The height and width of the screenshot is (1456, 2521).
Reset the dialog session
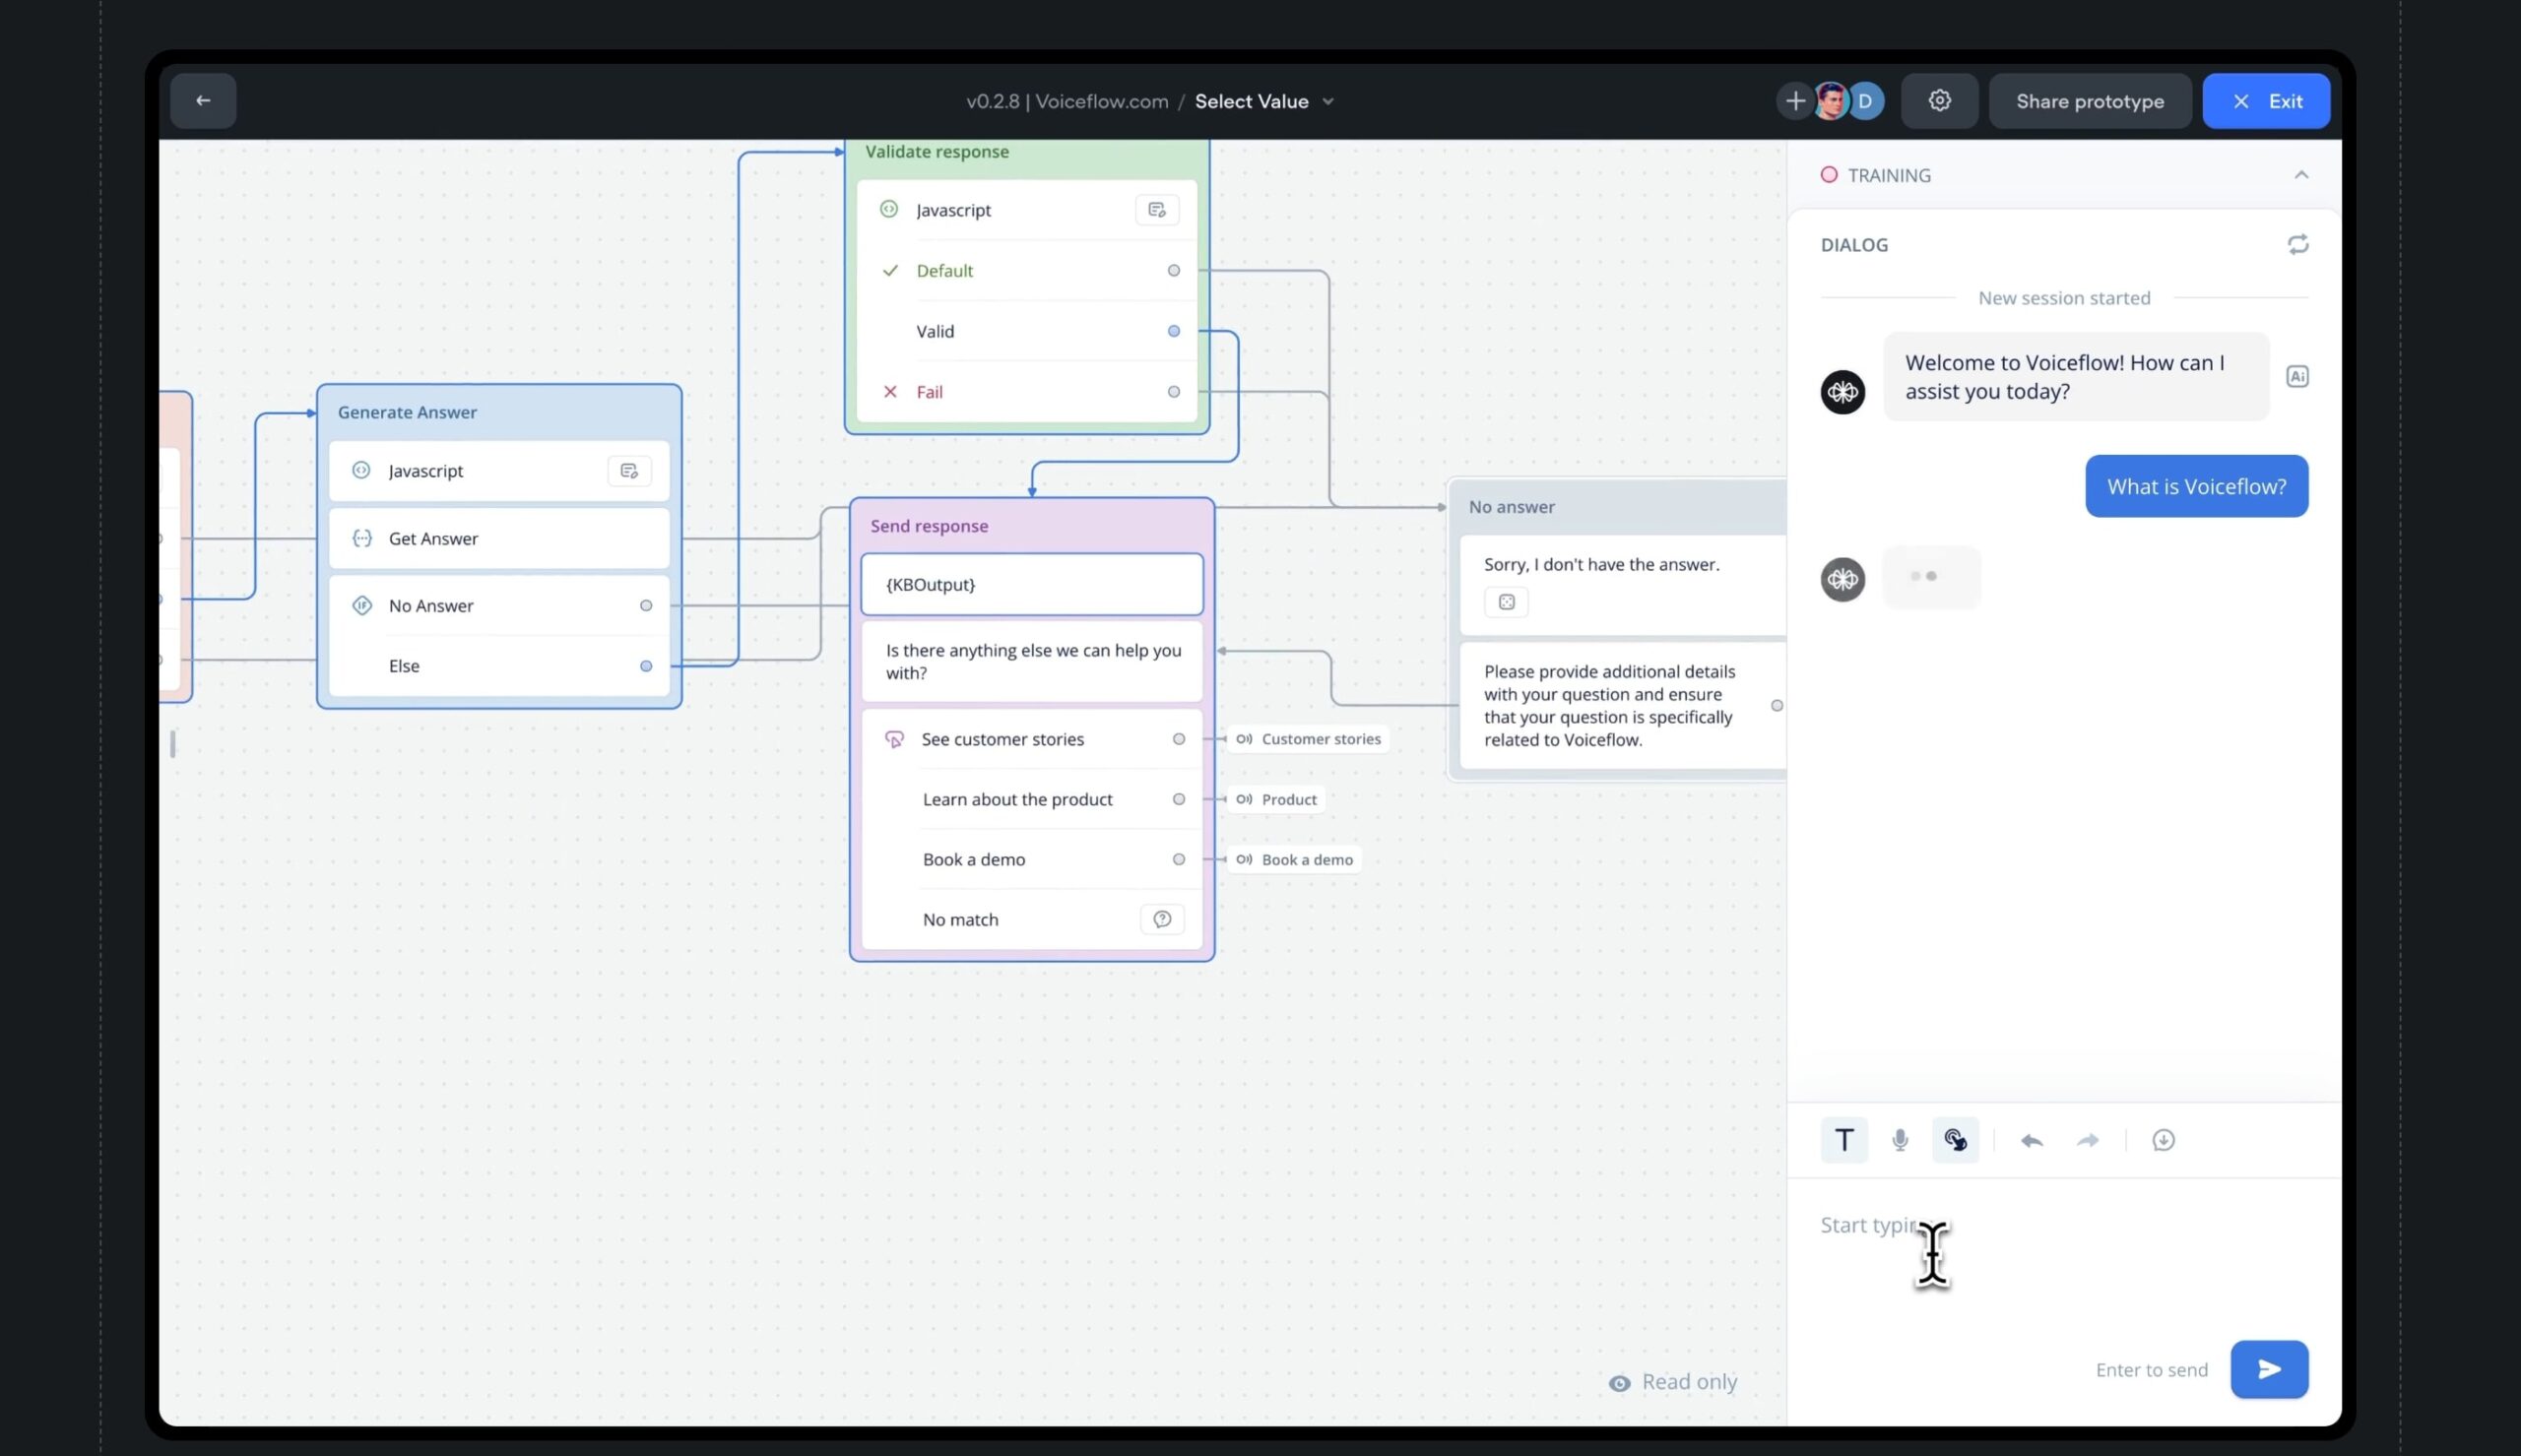pos(2297,245)
